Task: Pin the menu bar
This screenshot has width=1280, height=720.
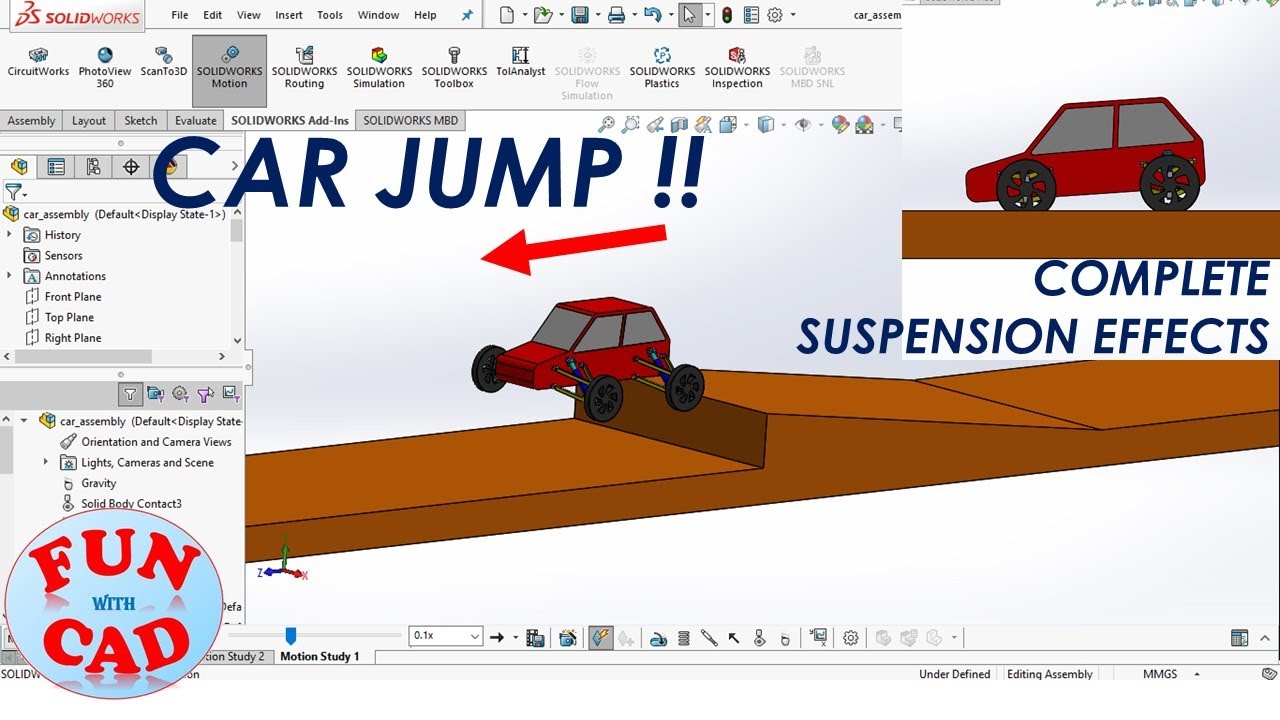Action: pos(467,15)
